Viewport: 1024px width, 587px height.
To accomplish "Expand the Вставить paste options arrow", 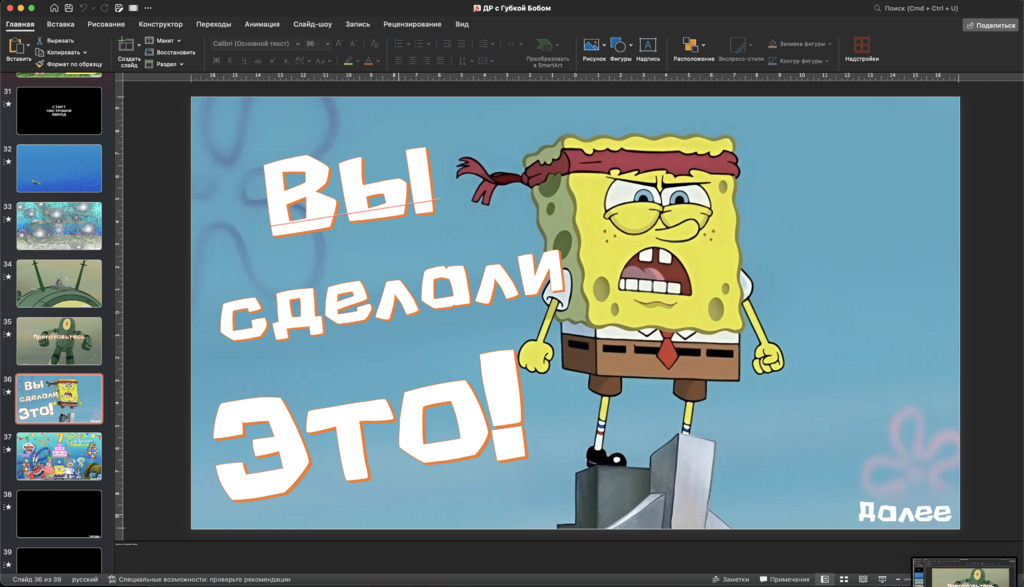I will click(x=28, y=46).
